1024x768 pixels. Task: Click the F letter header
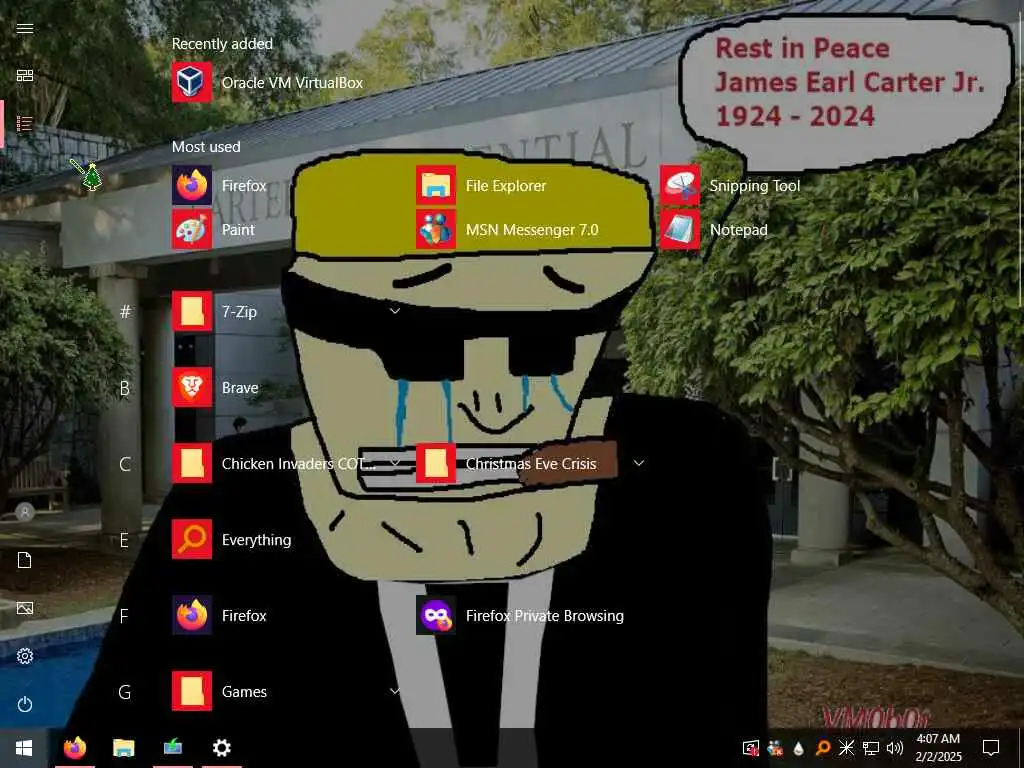pyautogui.click(x=123, y=616)
